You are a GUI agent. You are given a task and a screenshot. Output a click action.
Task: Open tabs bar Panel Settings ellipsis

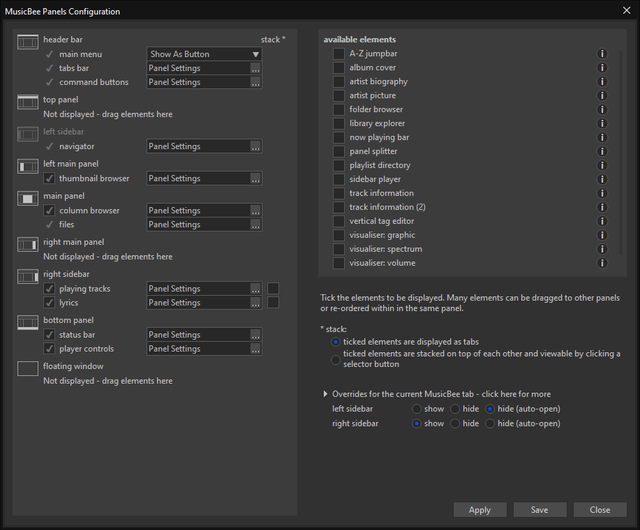point(256,68)
